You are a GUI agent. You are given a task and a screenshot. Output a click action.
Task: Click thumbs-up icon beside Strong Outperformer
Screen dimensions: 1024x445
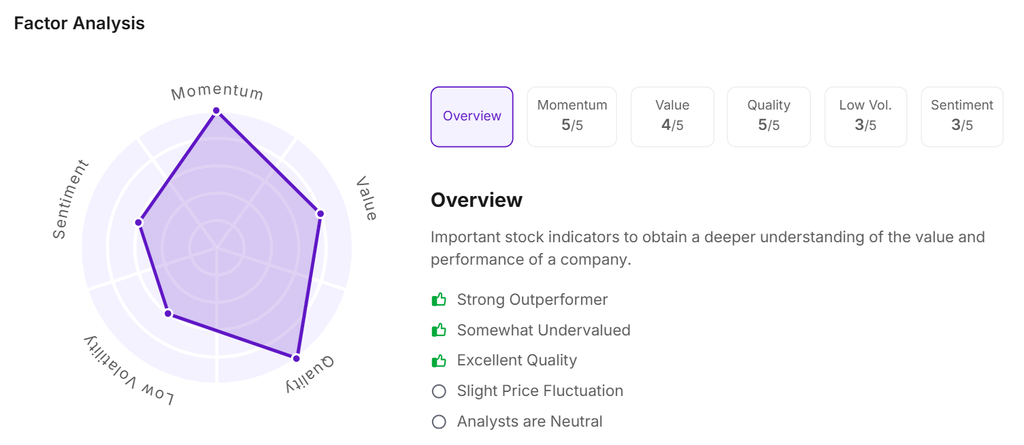point(439,300)
